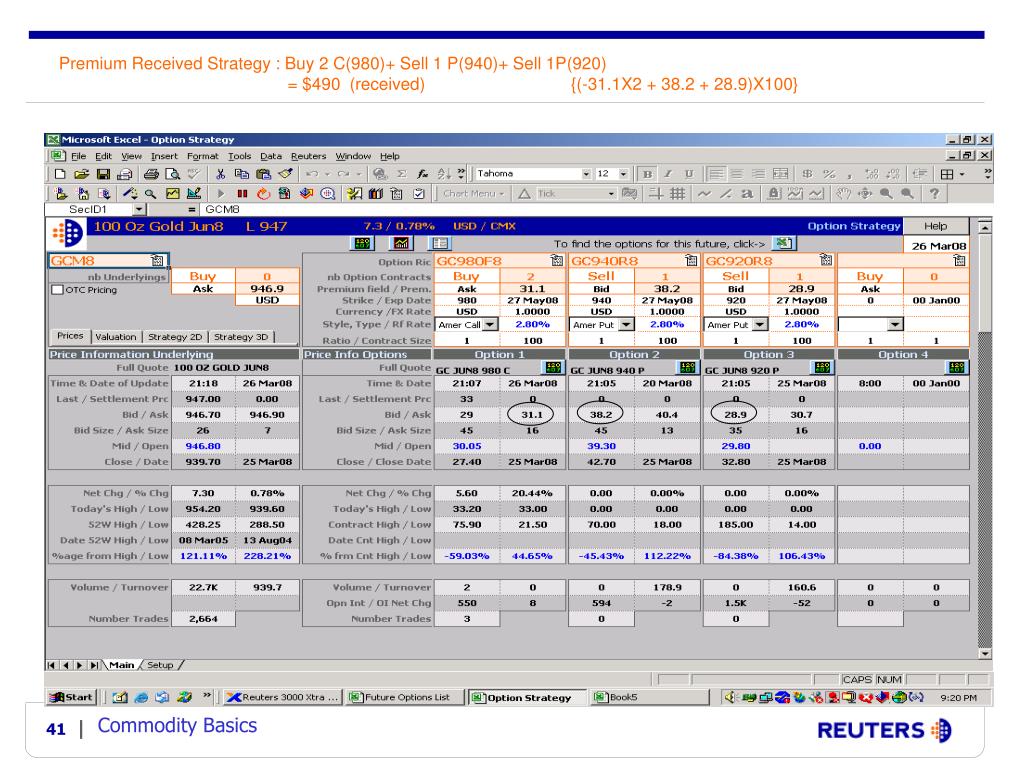The height and width of the screenshot is (768, 1024).
Task: Click the grid icon in chart toolbar
Action: [x=678, y=193]
